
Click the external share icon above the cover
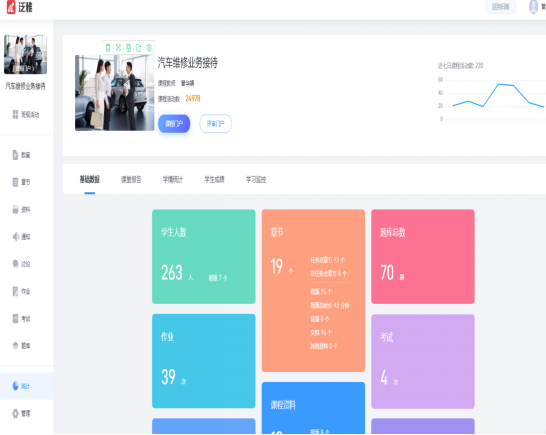[x=139, y=48]
